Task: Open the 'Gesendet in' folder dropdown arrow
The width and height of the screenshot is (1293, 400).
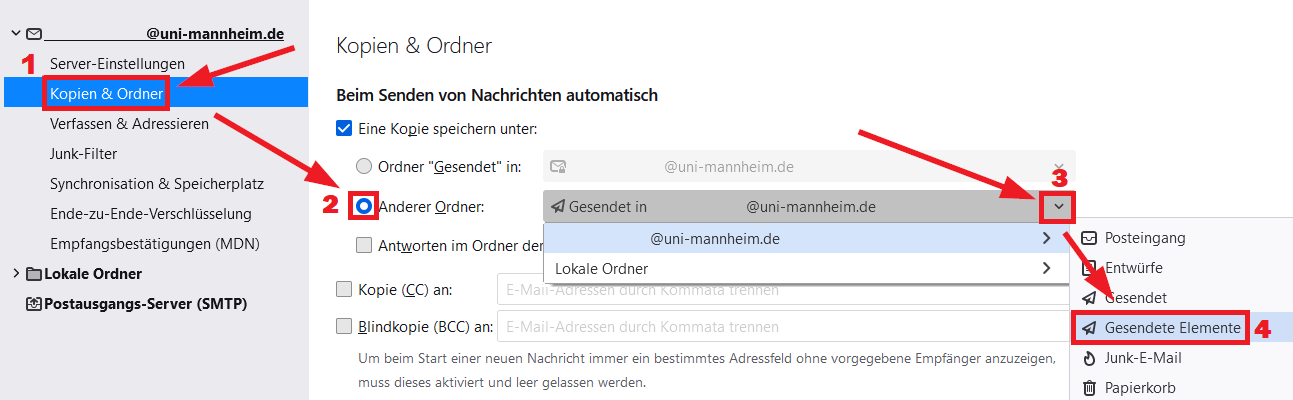Action: 1058,207
